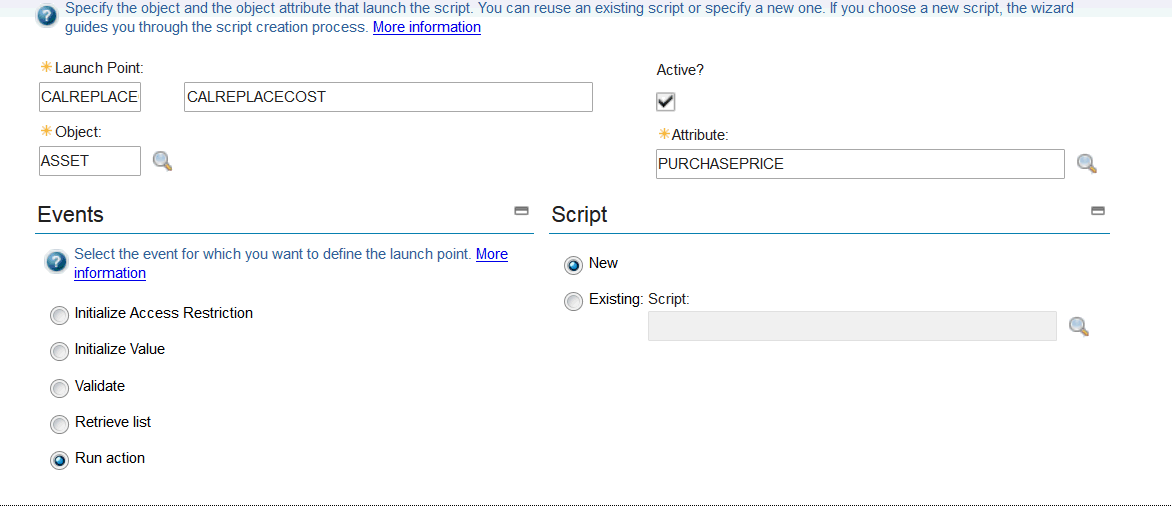Minimize the Script section panel
This screenshot has height=506, width=1172.
1097,211
